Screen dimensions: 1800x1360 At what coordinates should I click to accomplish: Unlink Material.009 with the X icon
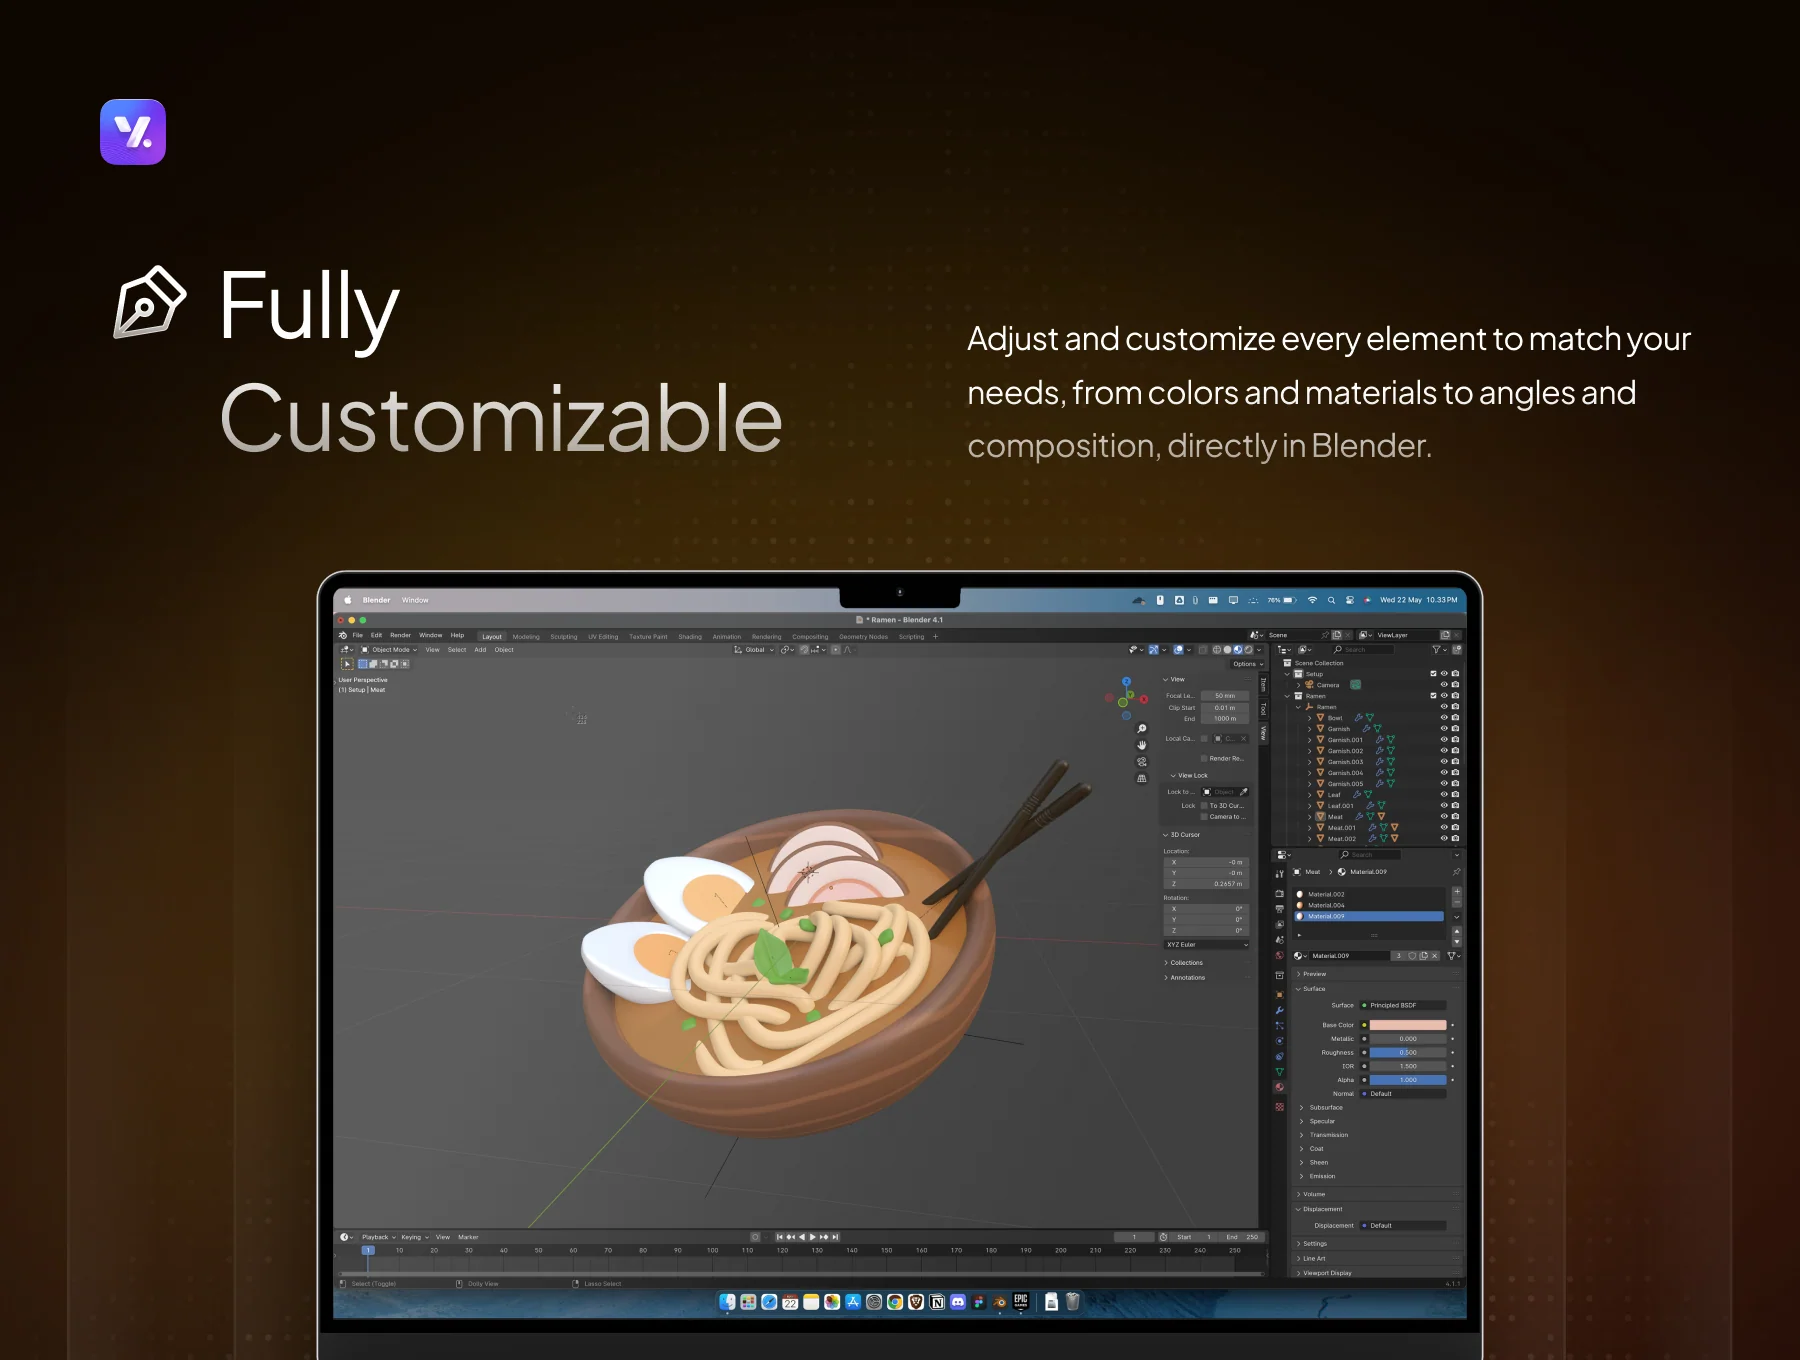[1434, 956]
